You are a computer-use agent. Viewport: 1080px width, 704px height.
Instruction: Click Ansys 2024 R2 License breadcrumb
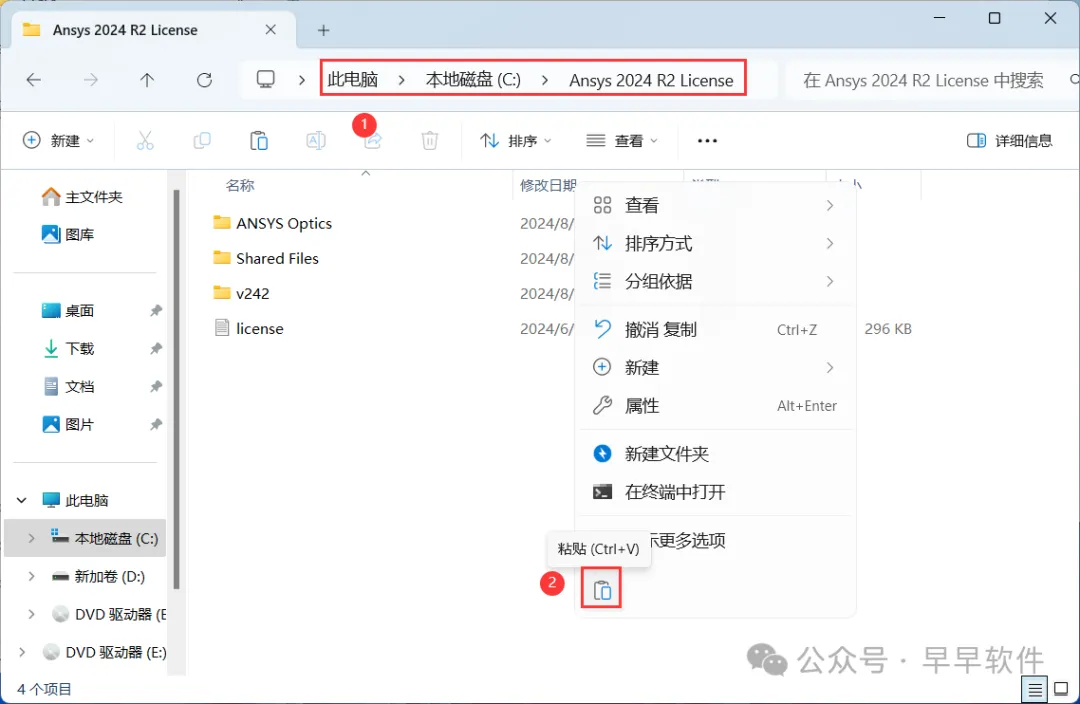click(651, 81)
